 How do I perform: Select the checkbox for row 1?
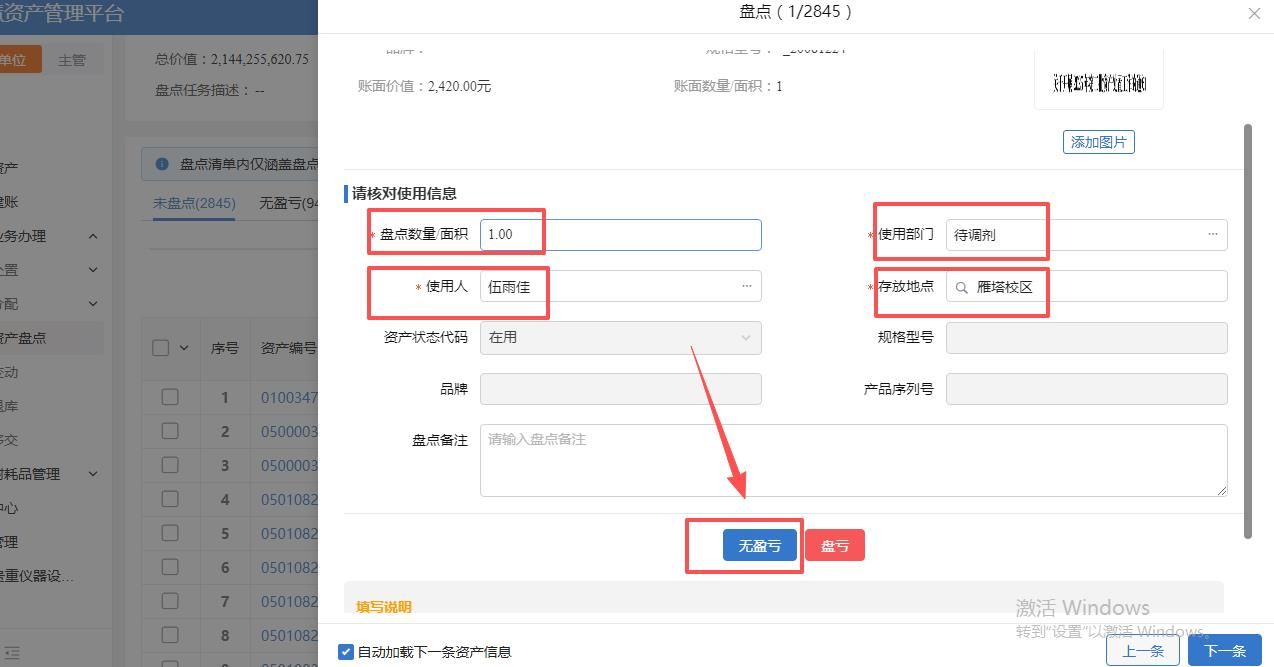[170, 397]
